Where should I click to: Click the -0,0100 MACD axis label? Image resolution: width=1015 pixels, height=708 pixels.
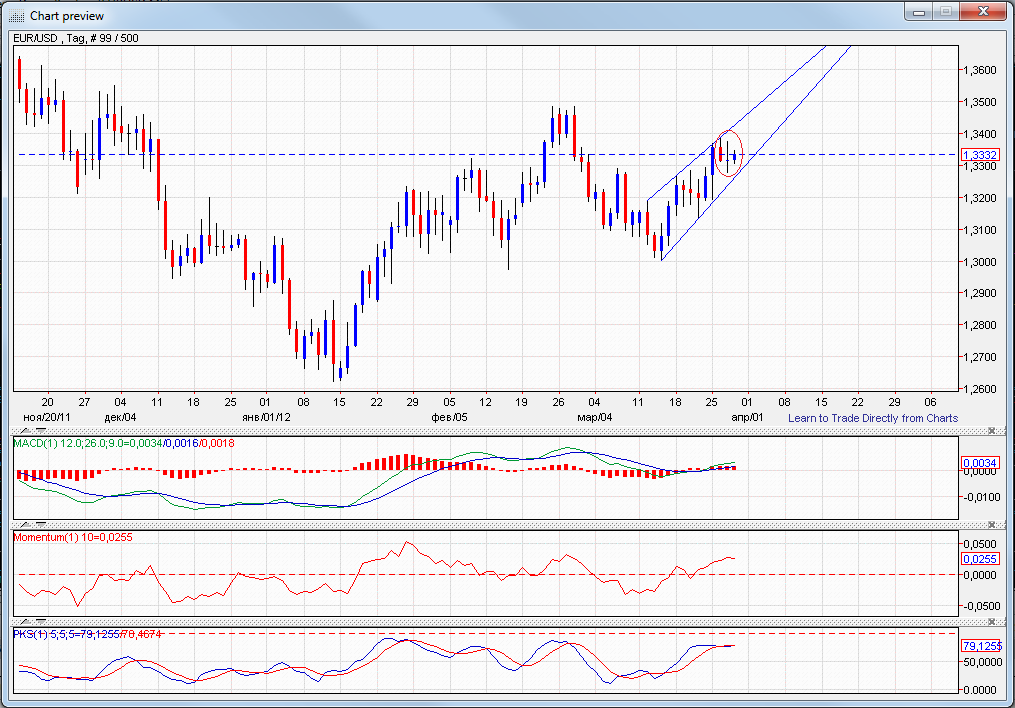(980, 497)
